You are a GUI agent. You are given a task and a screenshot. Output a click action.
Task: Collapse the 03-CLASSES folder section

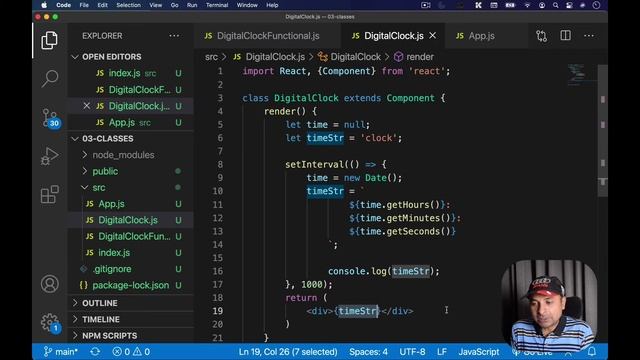(107, 139)
